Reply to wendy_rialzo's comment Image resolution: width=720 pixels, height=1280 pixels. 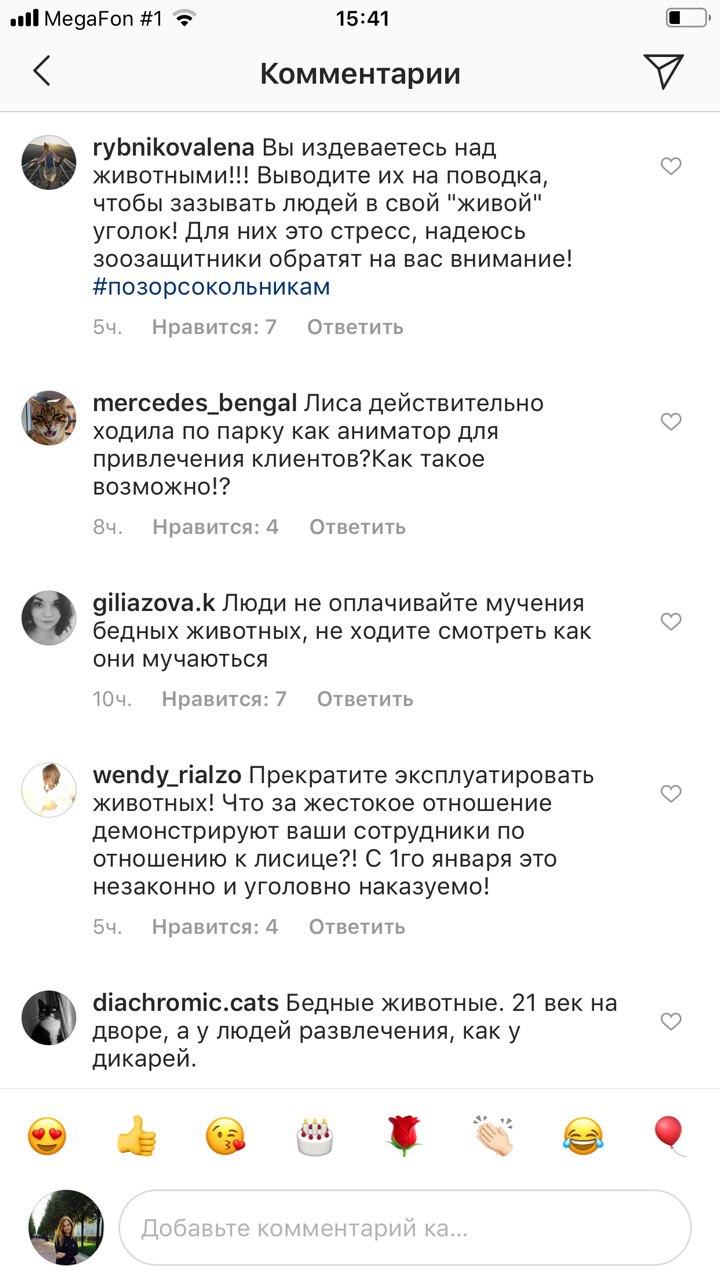coord(356,927)
